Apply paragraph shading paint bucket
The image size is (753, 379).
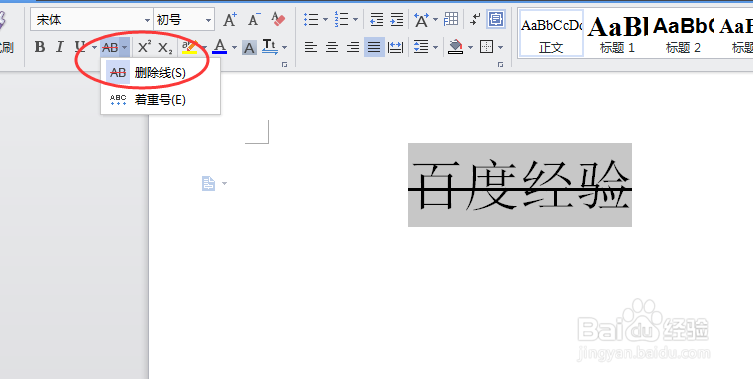pyautogui.click(x=455, y=47)
